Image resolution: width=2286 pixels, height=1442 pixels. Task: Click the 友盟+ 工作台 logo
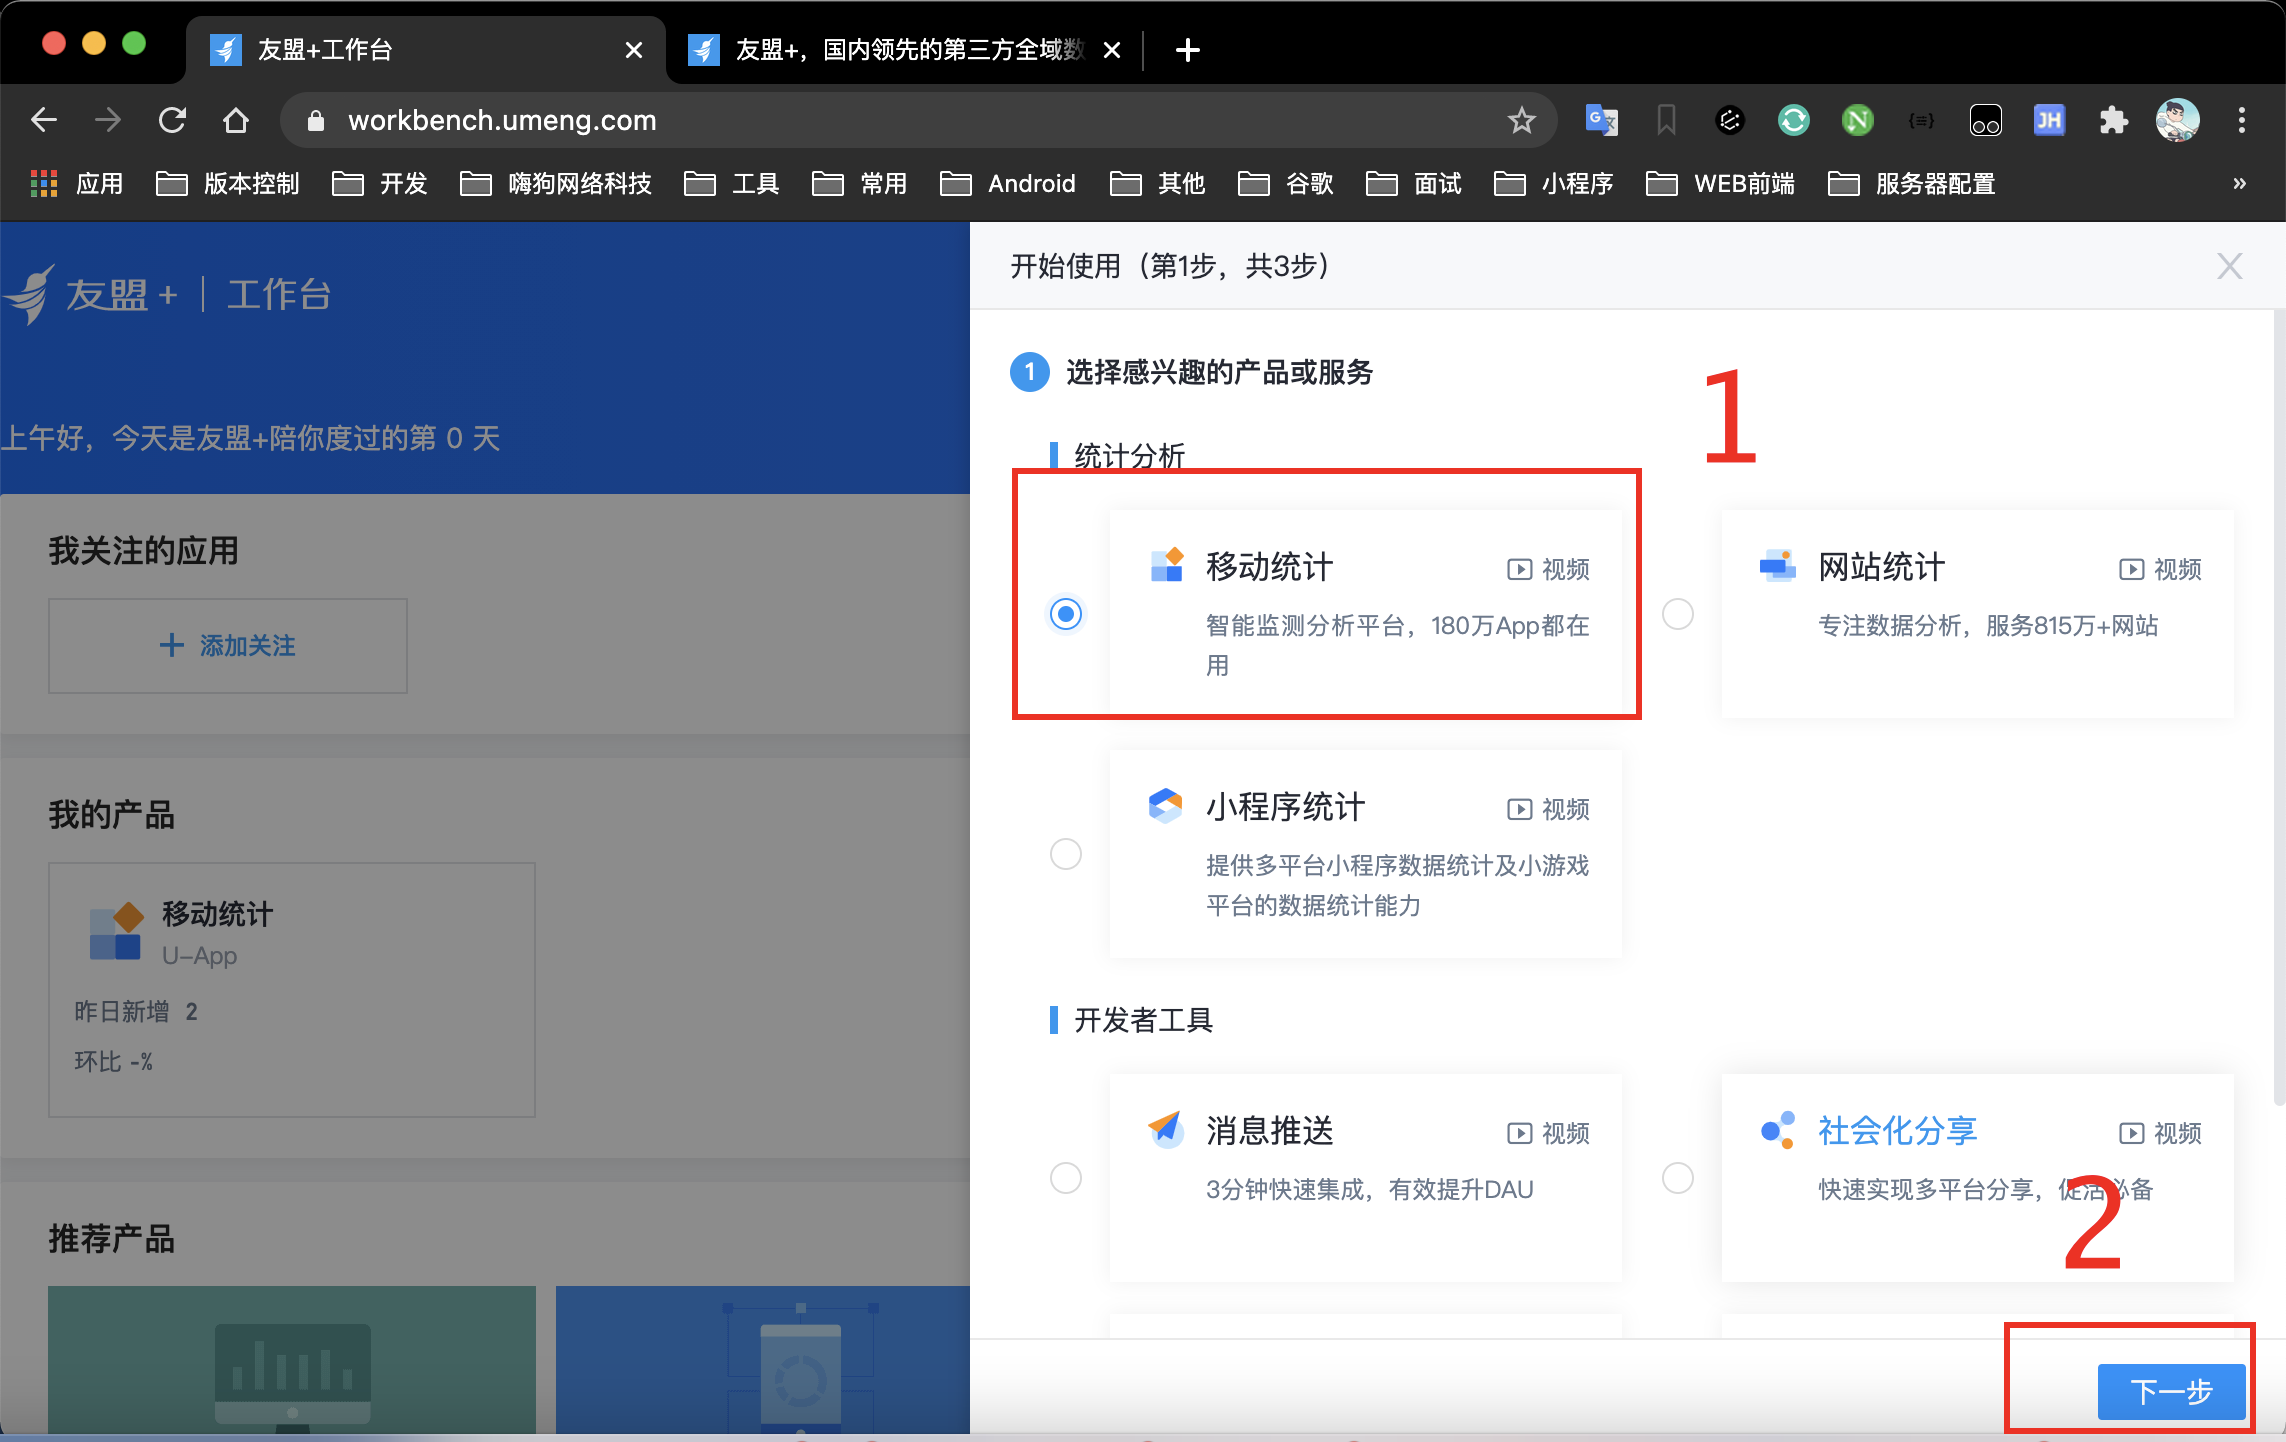coord(166,294)
